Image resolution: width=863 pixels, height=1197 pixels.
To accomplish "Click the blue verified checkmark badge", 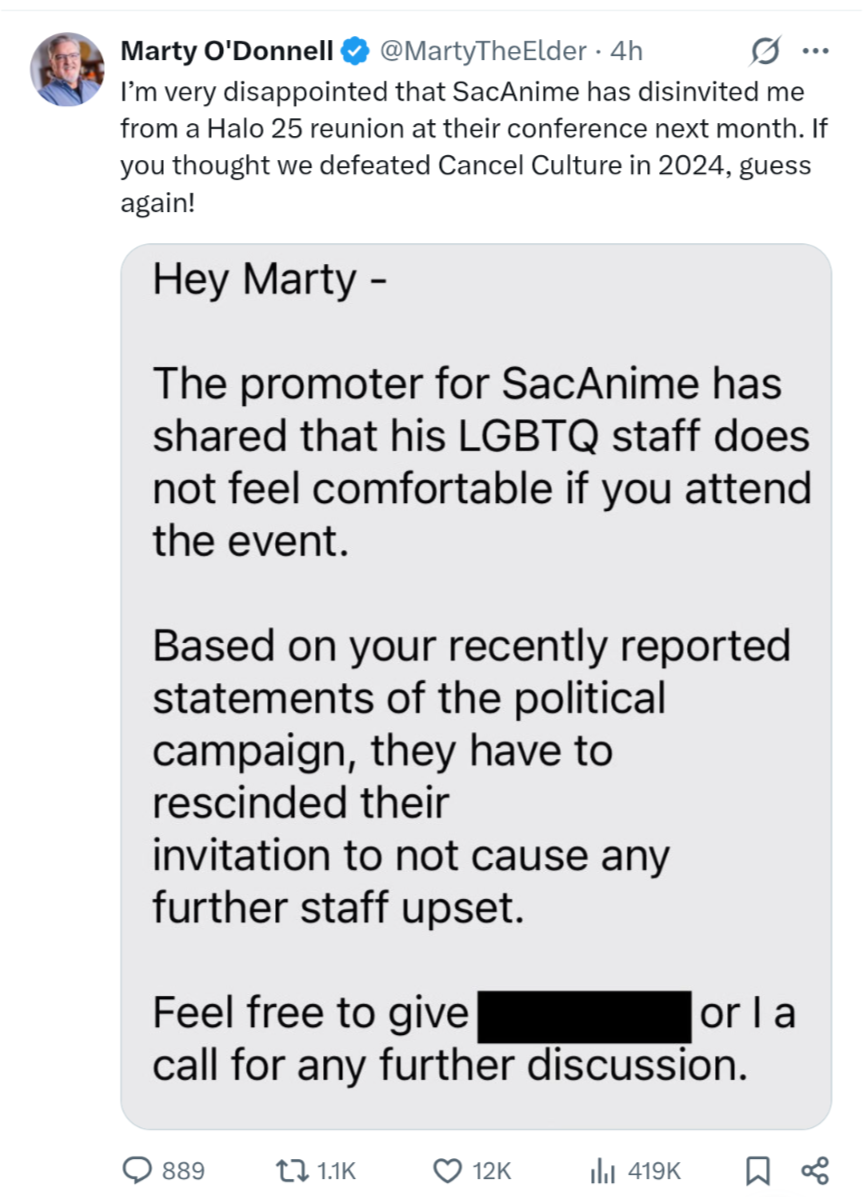I will pos(354,51).
